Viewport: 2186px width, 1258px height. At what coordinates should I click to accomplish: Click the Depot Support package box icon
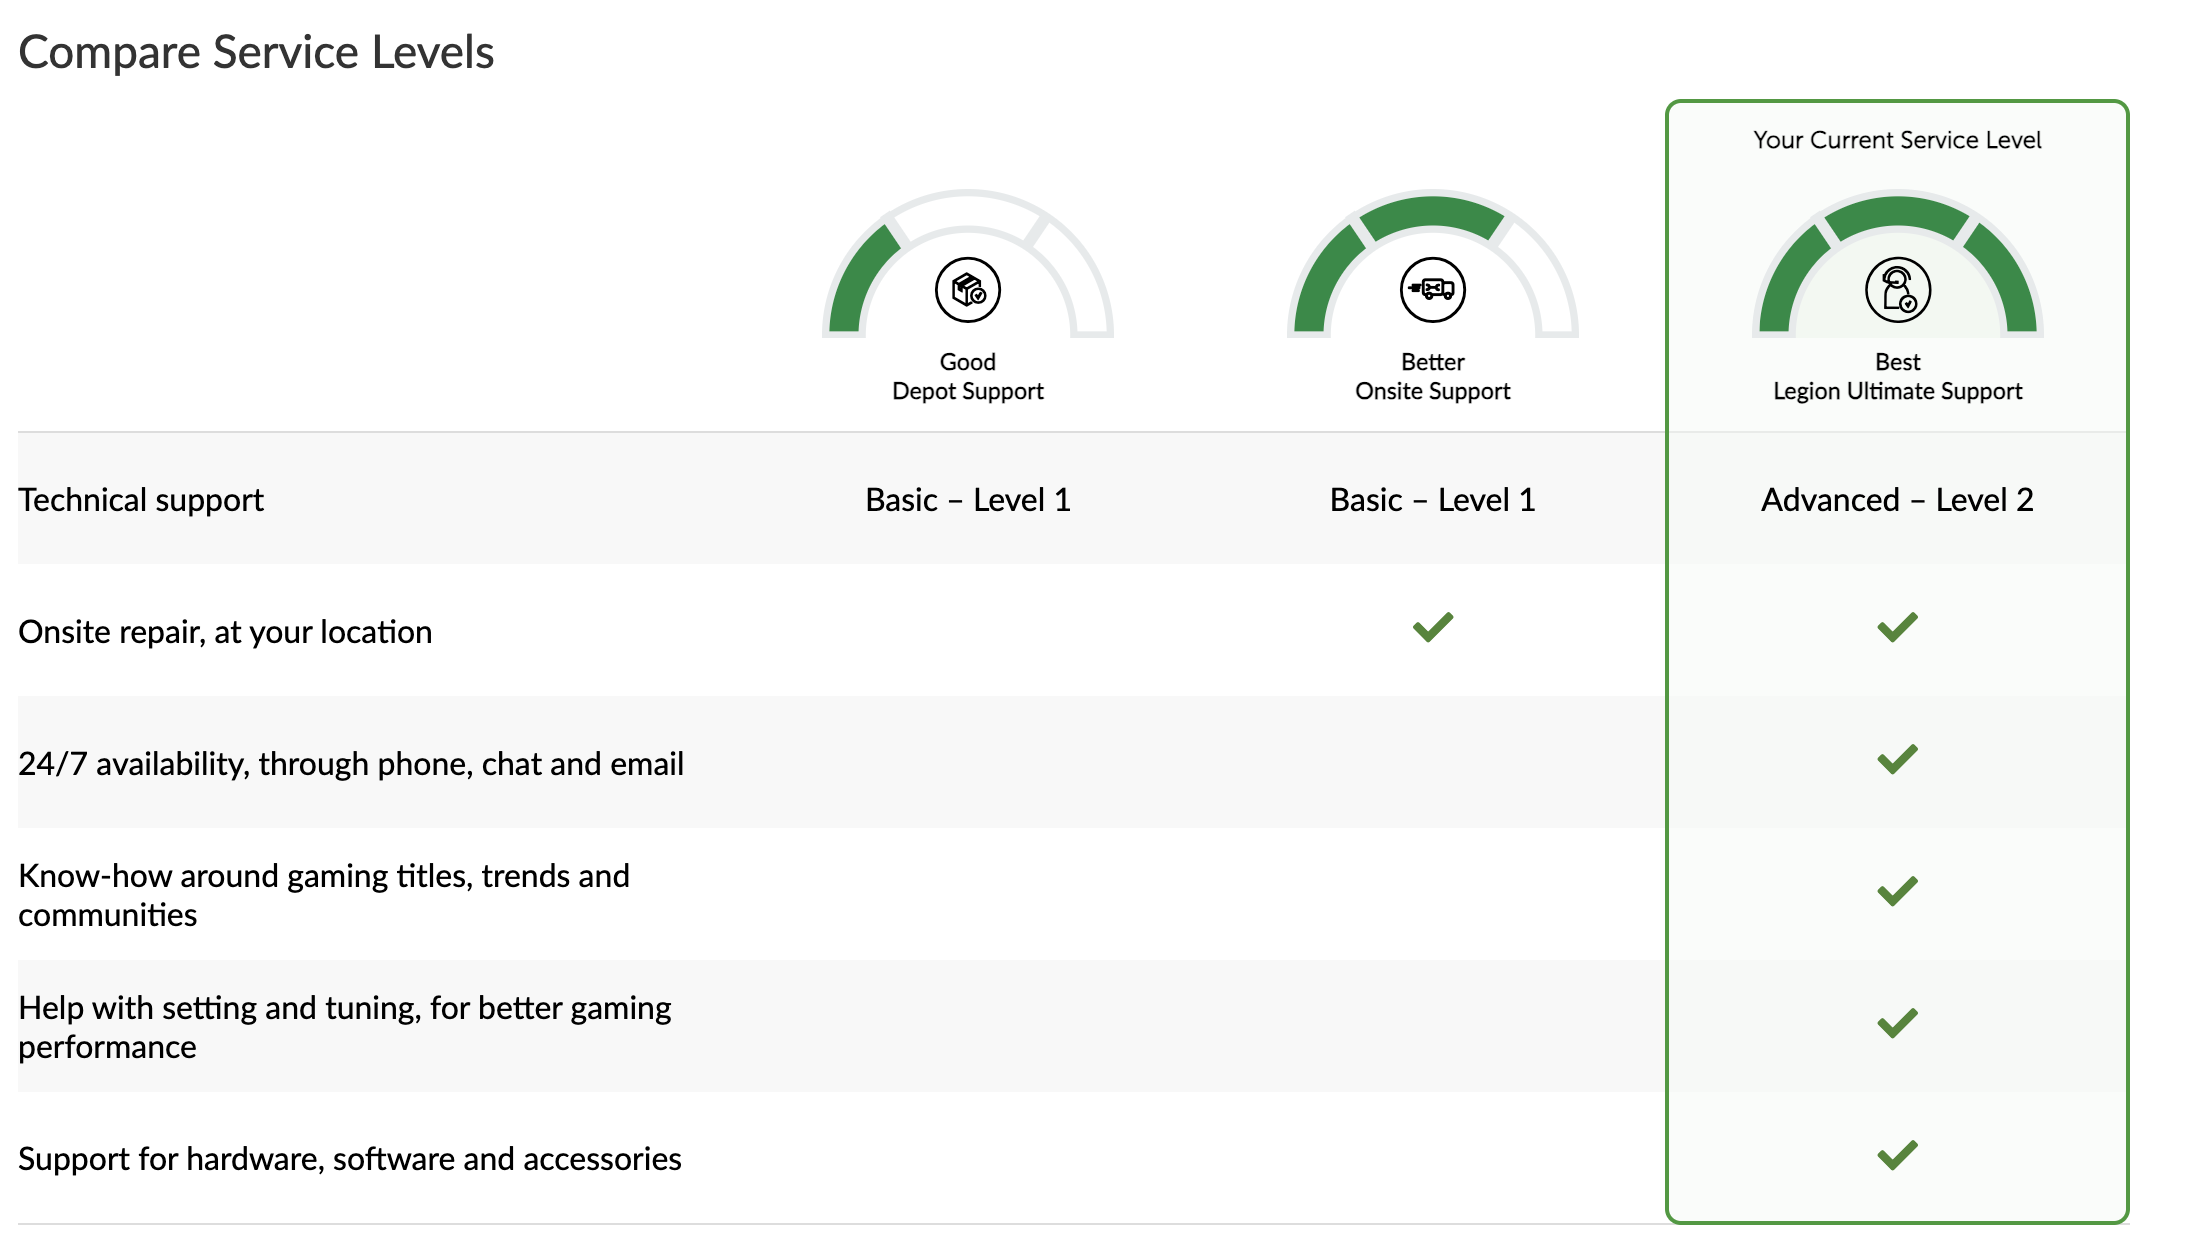[x=967, y=290]
